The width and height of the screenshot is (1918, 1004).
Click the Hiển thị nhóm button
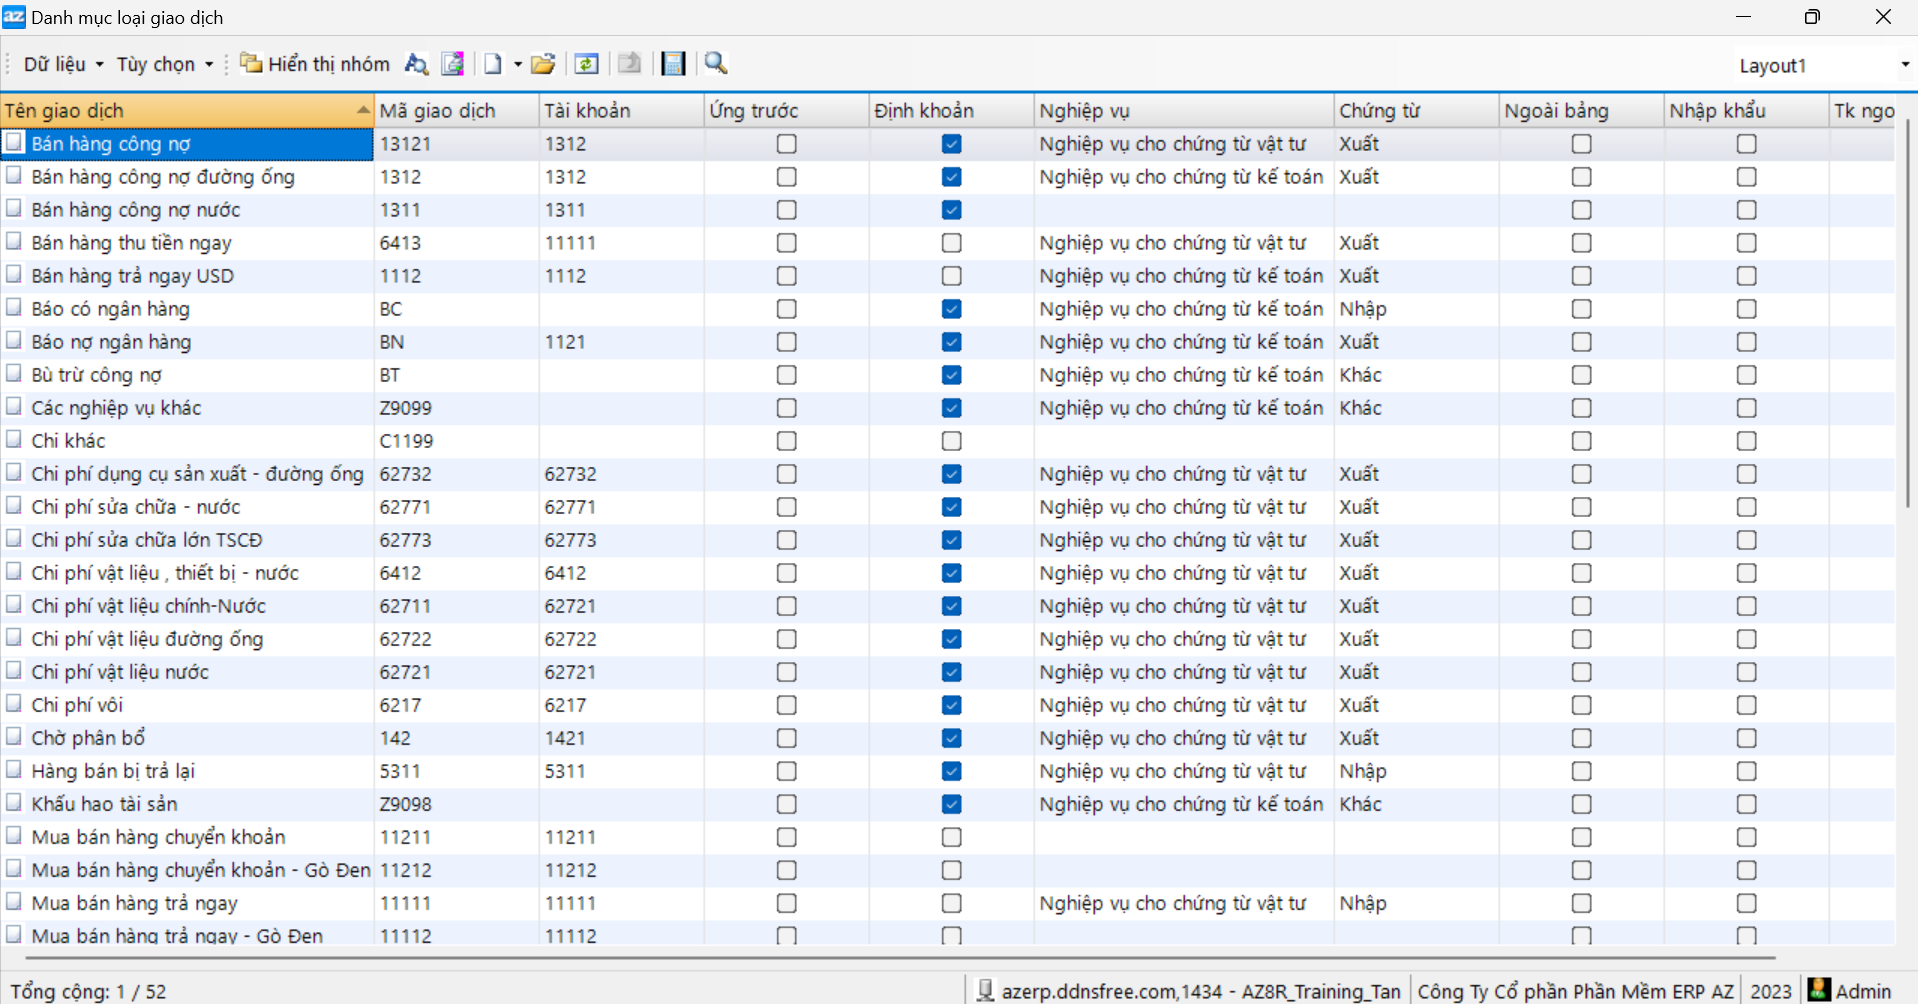point(315,64)
